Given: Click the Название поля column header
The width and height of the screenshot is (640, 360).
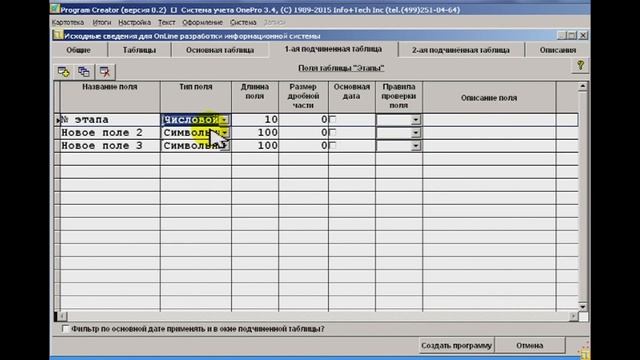Looking at the screenshot, I should [110, 97].
